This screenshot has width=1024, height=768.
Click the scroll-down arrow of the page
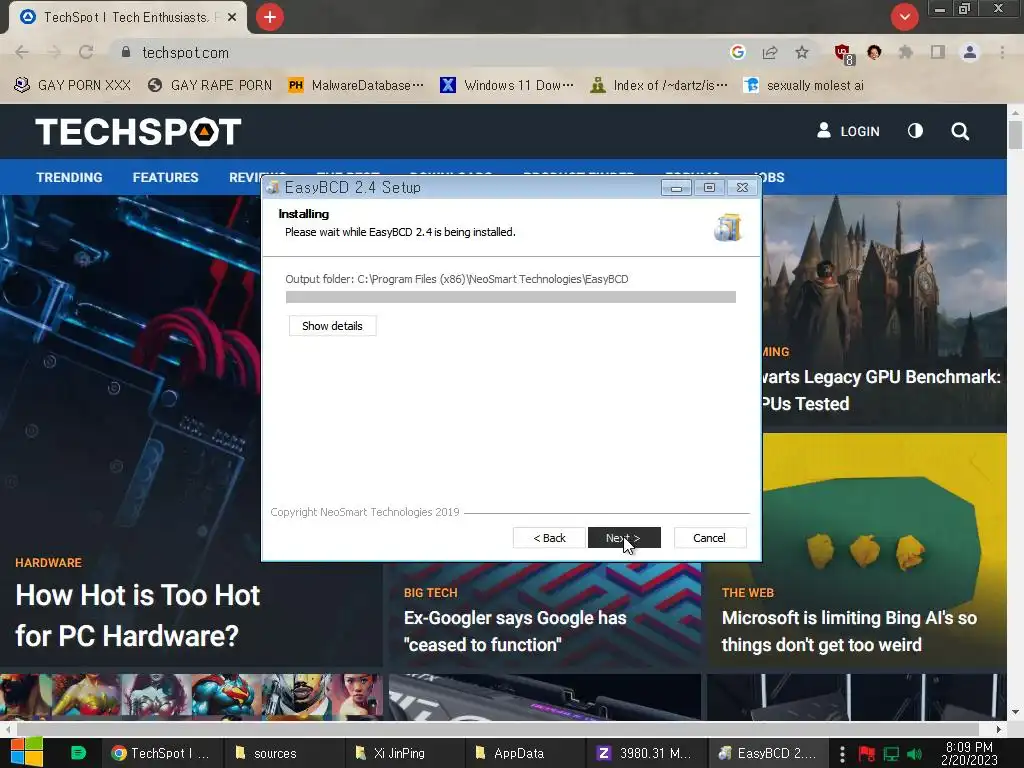pyautogui.click(x=1015, y=712)
